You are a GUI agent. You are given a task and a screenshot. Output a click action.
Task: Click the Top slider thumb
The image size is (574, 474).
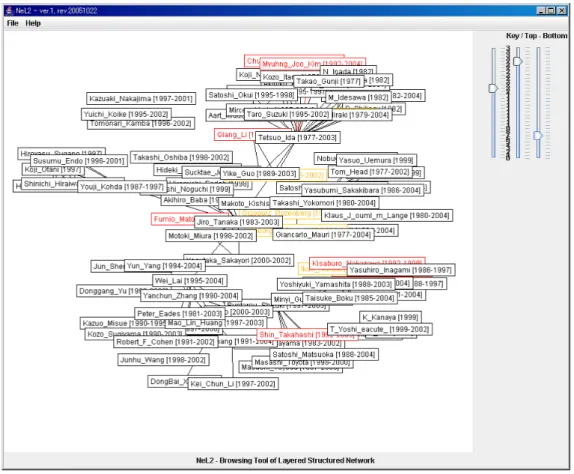click(x=517, y=61)
